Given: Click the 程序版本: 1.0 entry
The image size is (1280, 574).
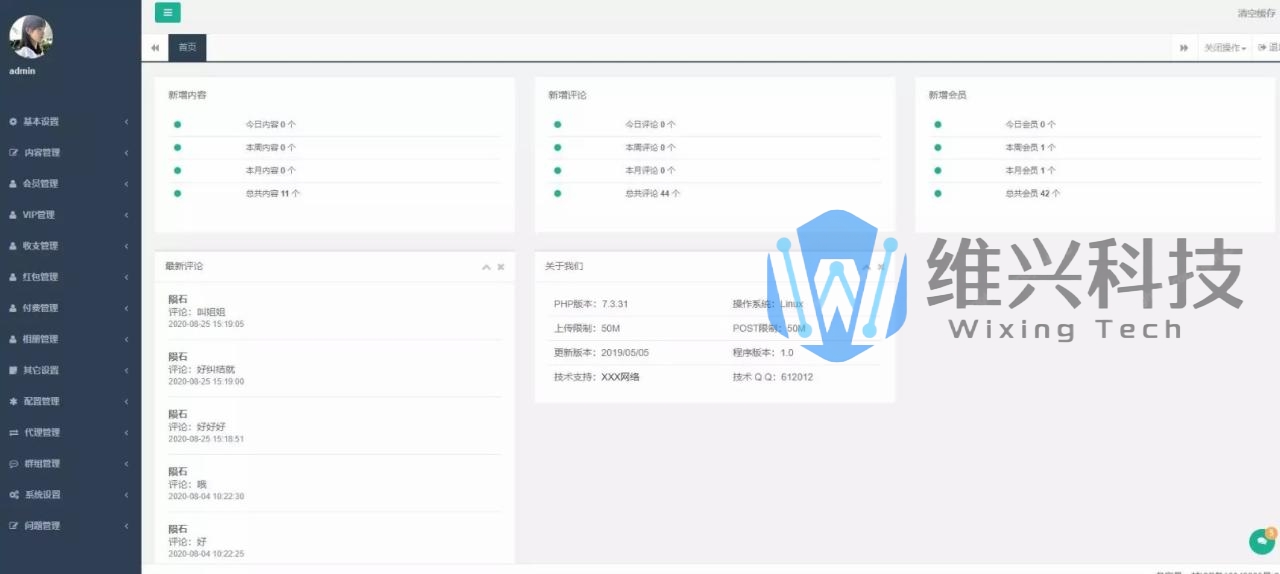Looking at the screenshot, I should (x=763, y=352).
